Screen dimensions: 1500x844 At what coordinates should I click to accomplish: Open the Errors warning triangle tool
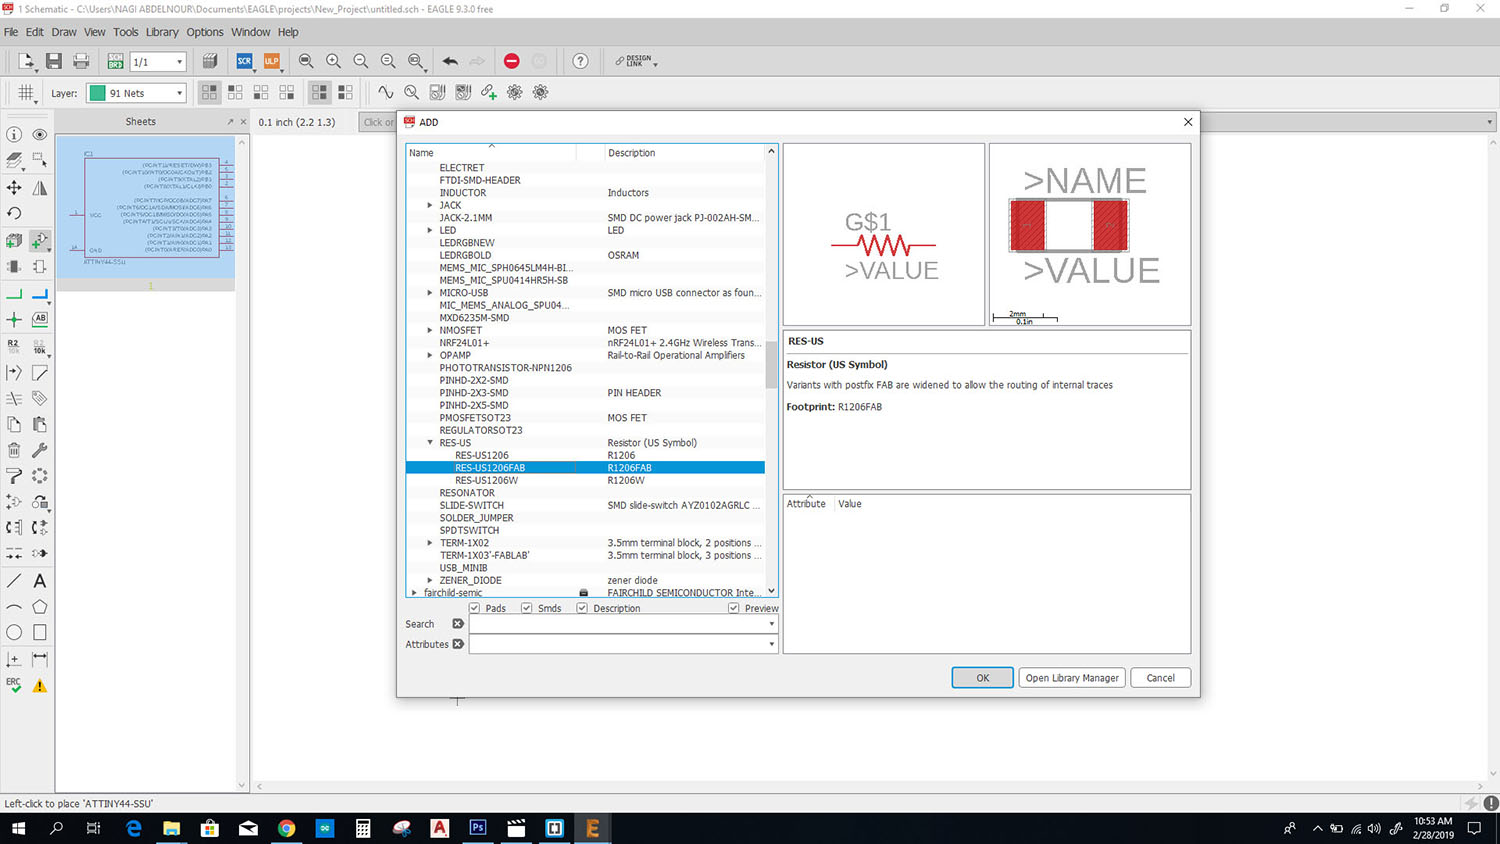[40, 685]
